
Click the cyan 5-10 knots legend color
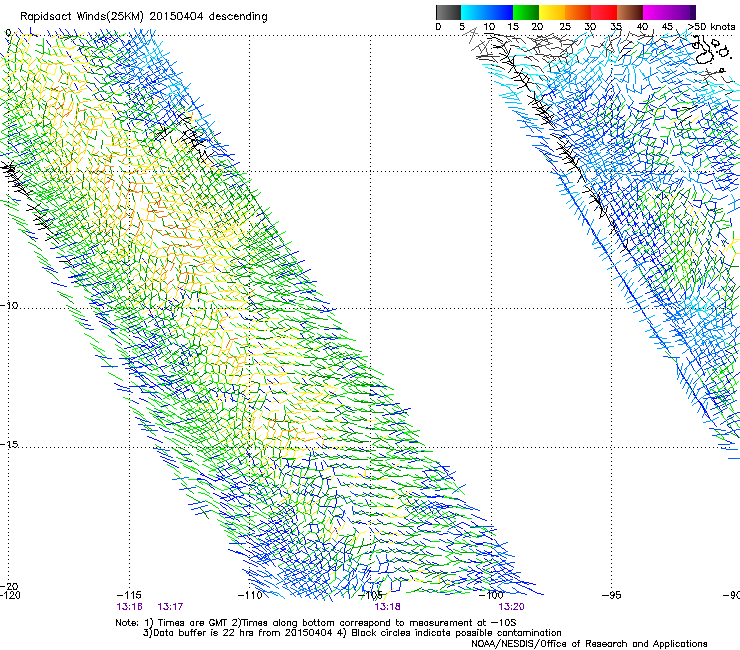click(474, 12)
